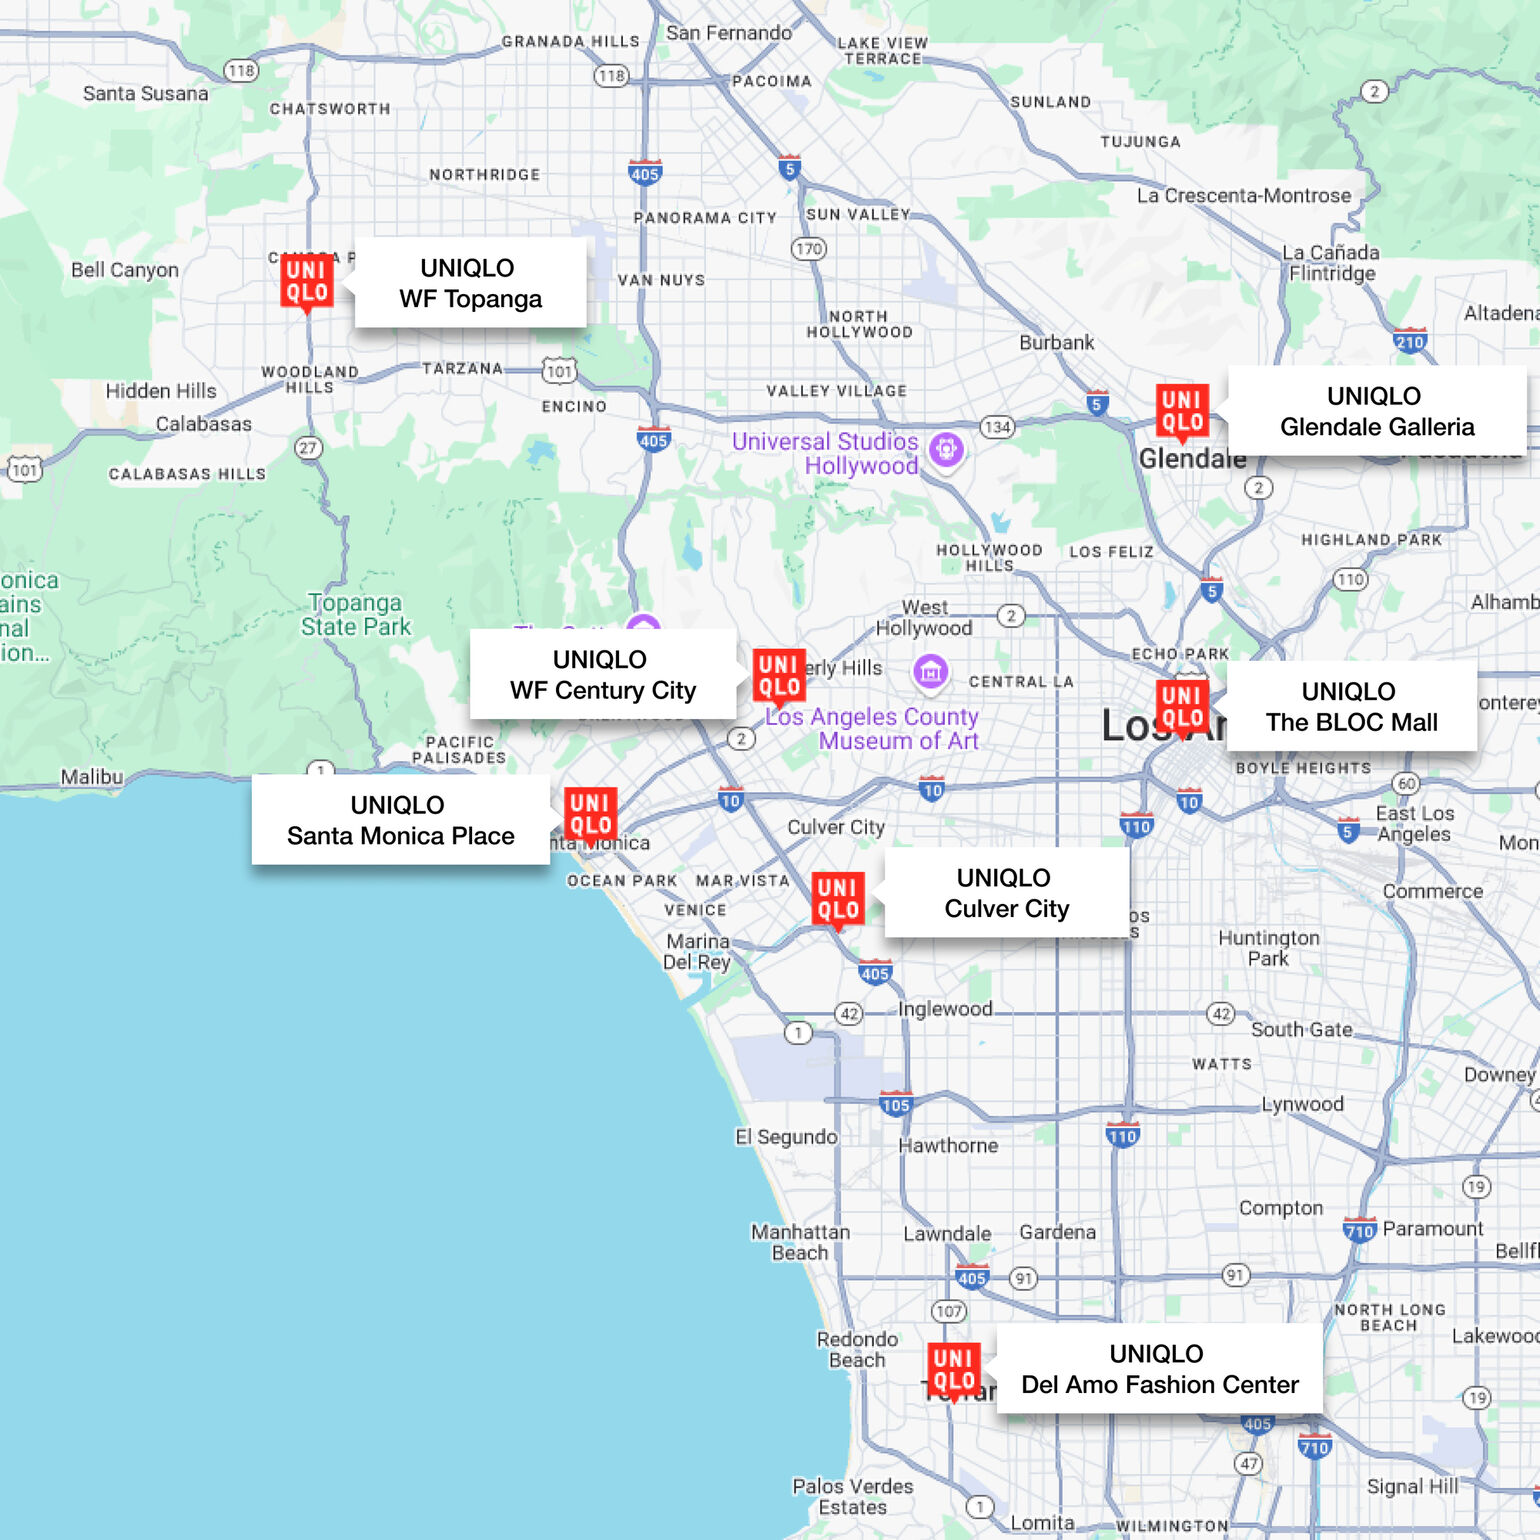This screenshot has width=1540, height=1540.
Task: Select the UNIQLO Santa Monica Place pin
Action: tap(590, 814)
